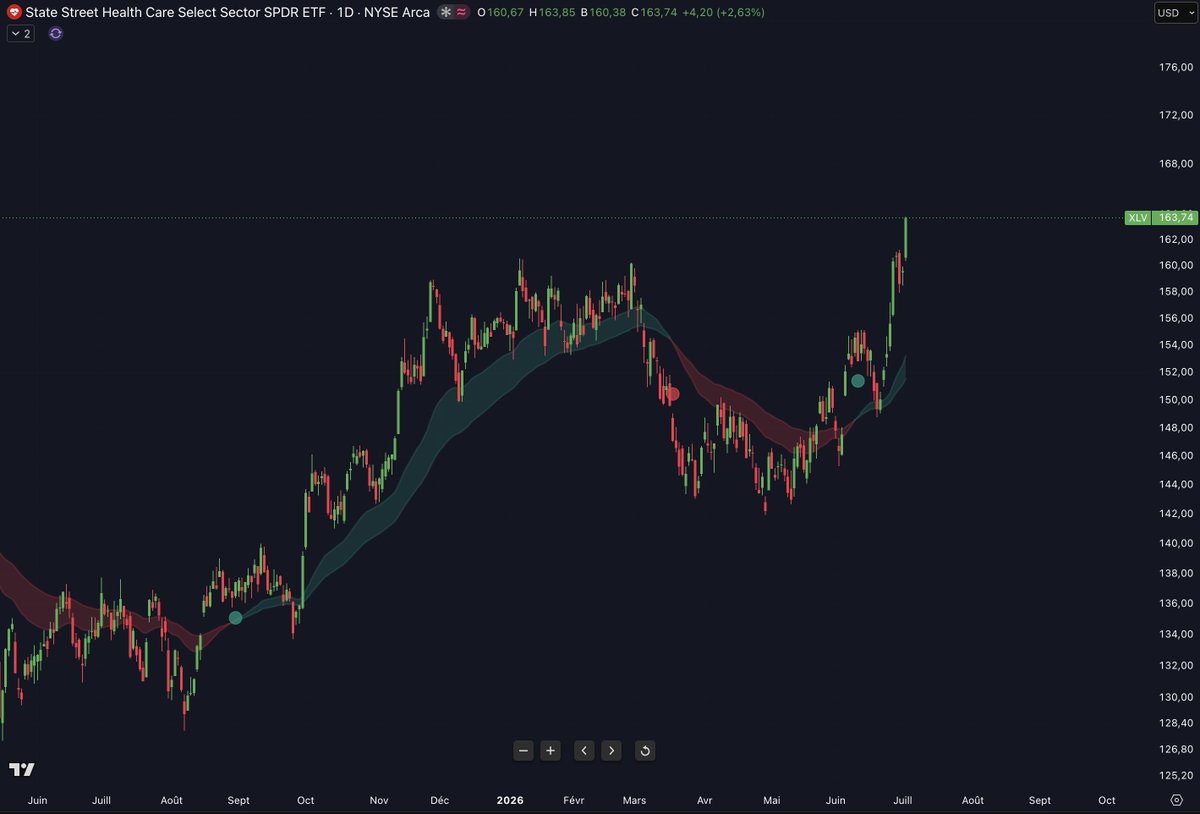
Task: Click the Nov label on time axis
Action: coord(379,800)
